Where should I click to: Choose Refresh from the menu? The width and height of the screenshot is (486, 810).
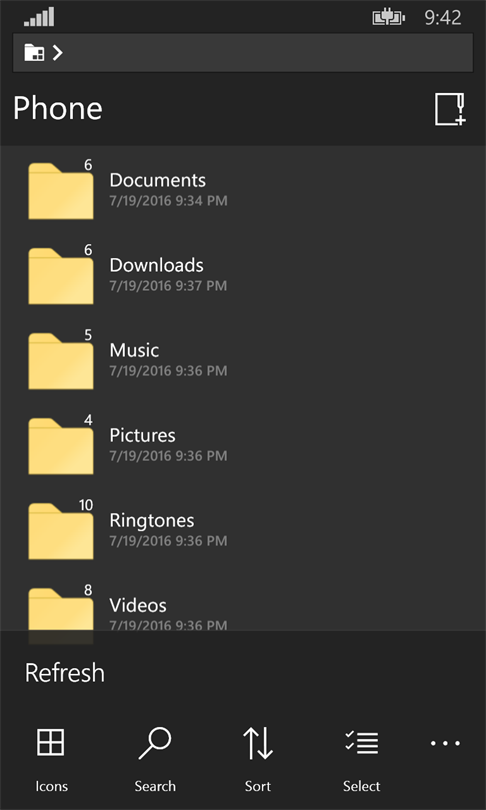65,673
